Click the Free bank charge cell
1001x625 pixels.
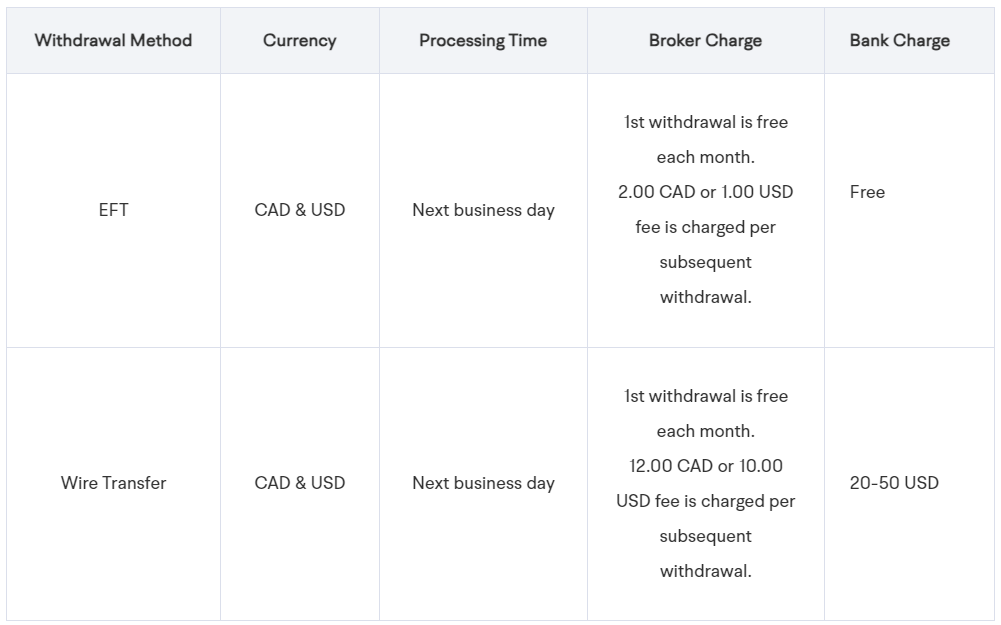click(867, 192)
